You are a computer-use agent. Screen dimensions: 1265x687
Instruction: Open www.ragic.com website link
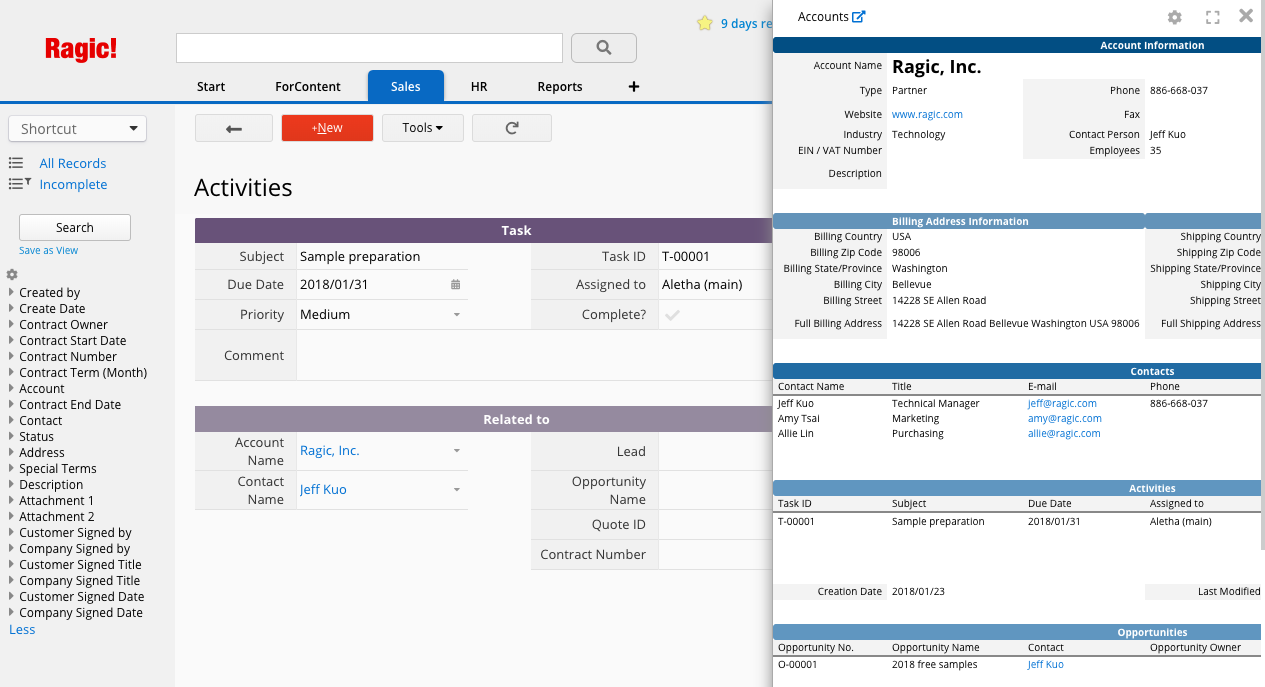click(x=927, y=115)
